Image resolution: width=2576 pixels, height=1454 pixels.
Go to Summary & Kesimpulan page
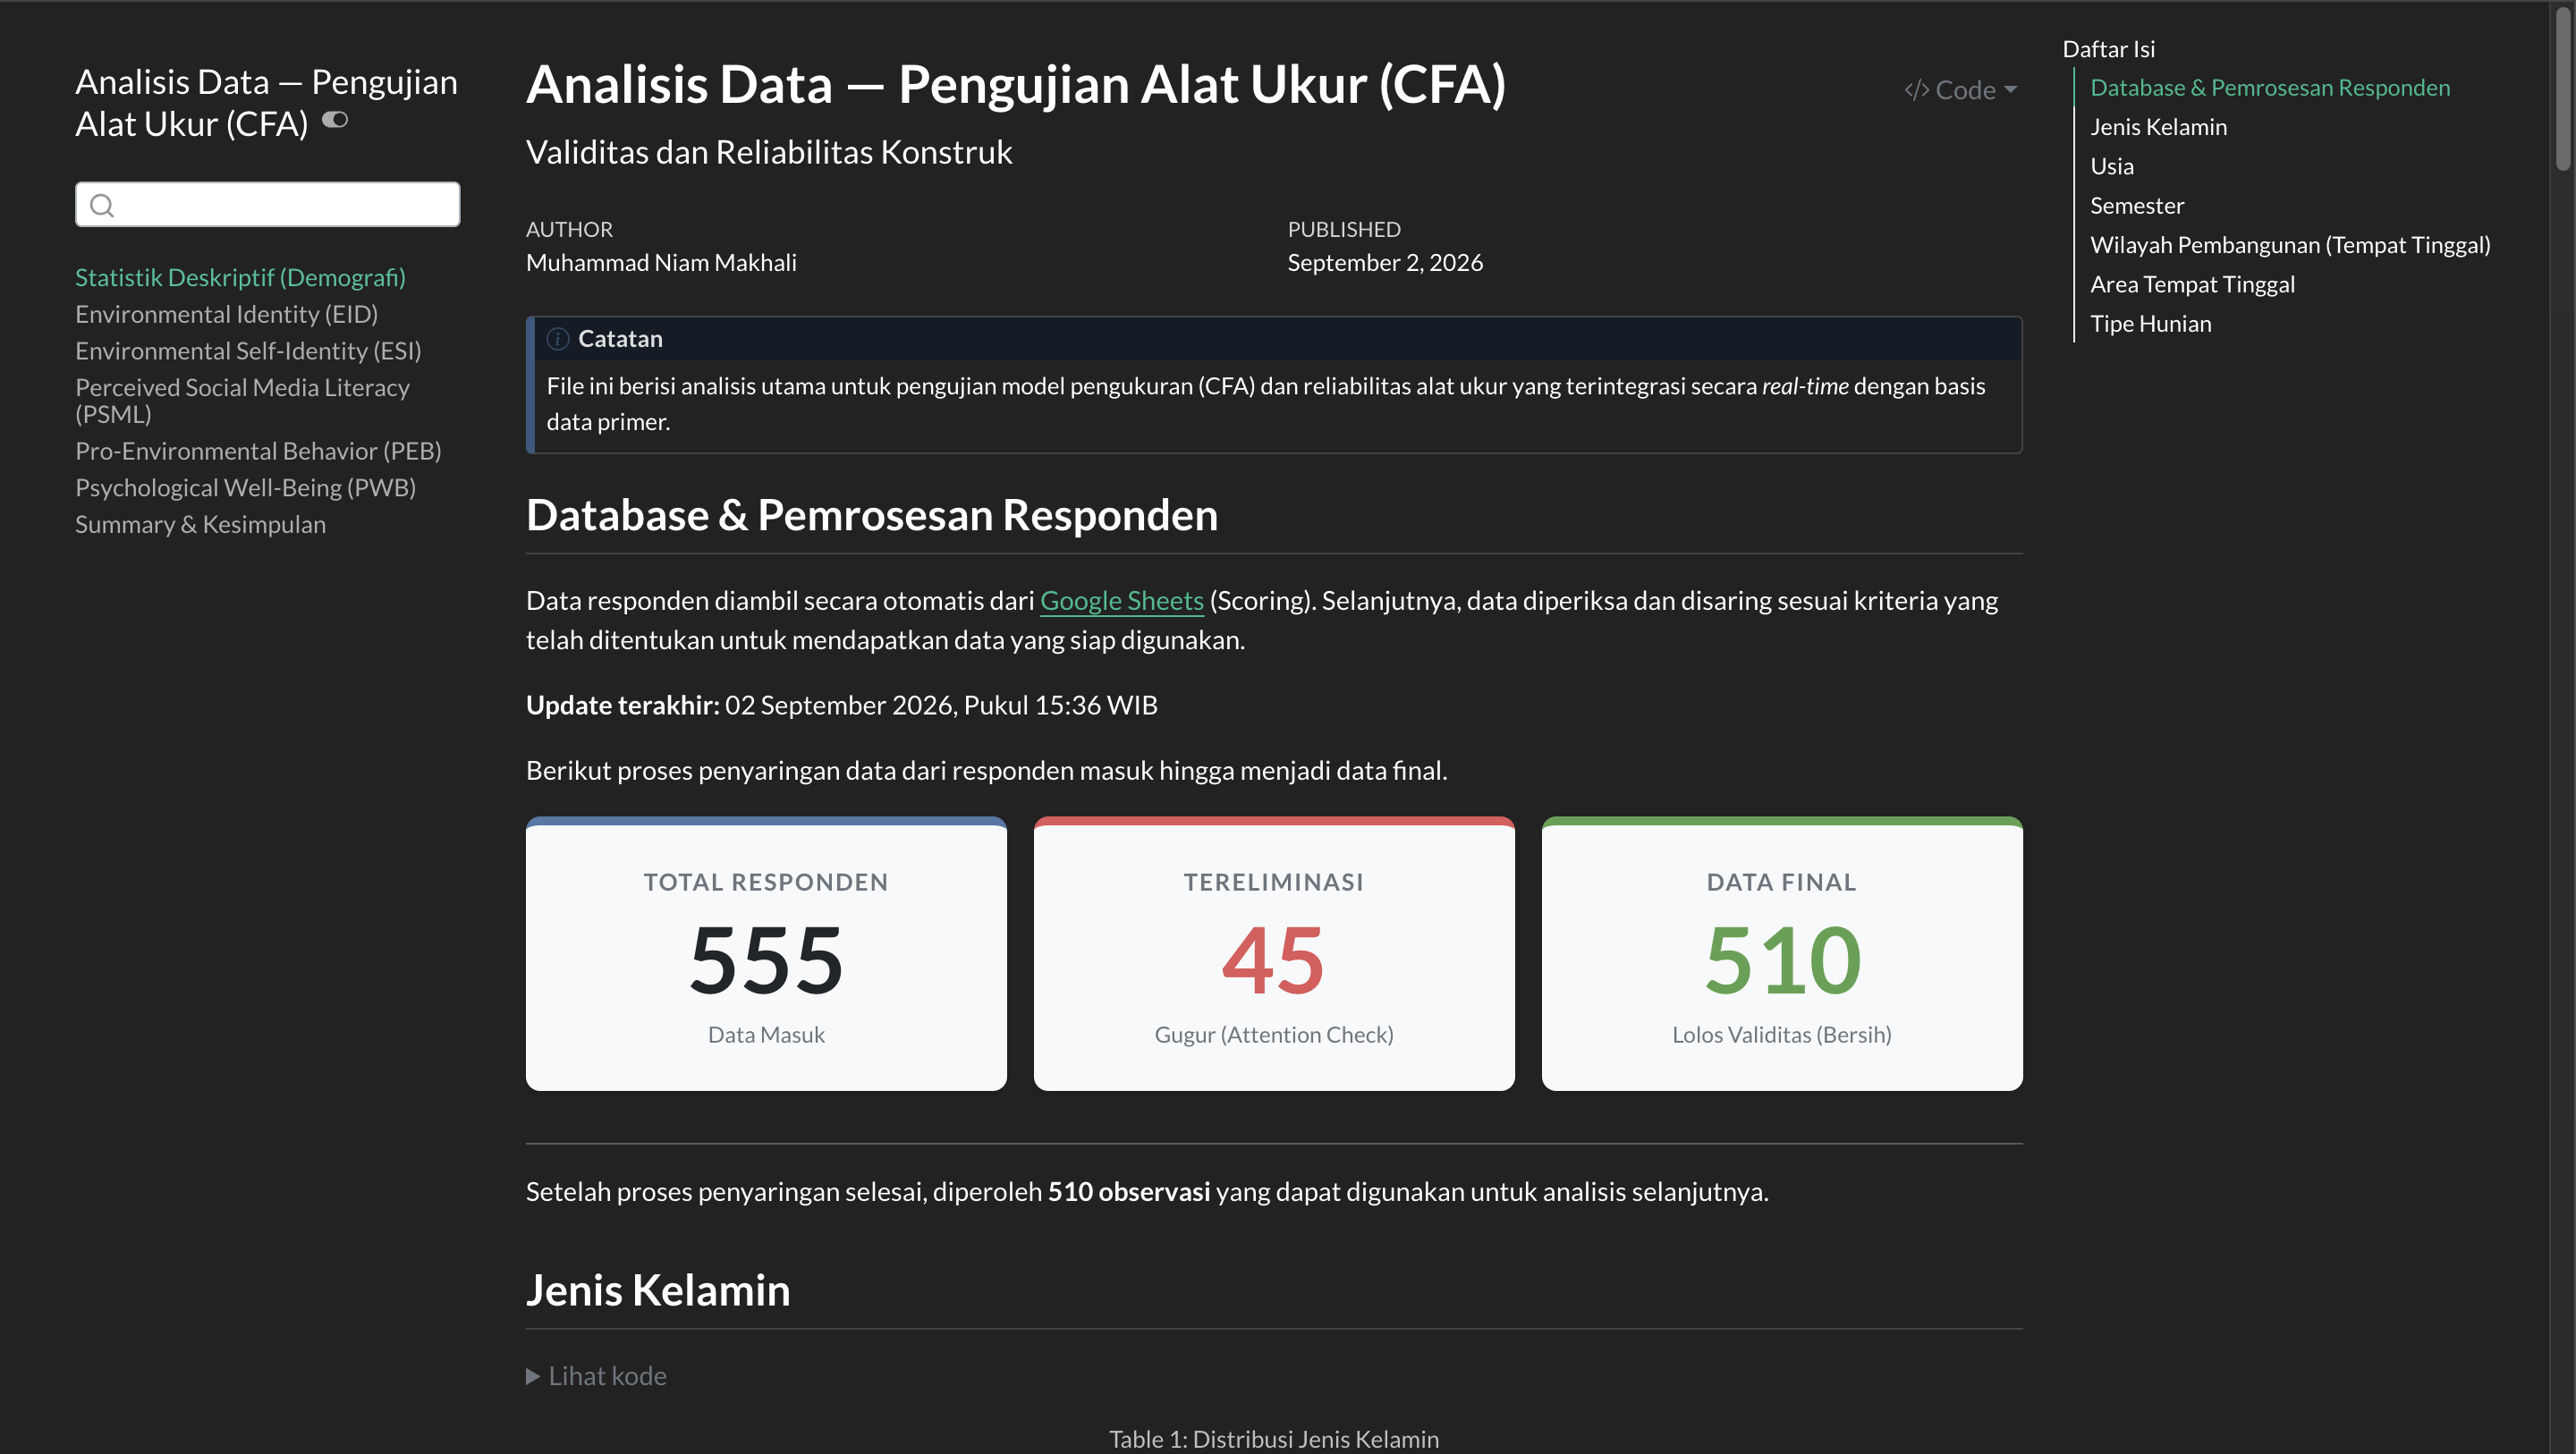tap(200, 525)
